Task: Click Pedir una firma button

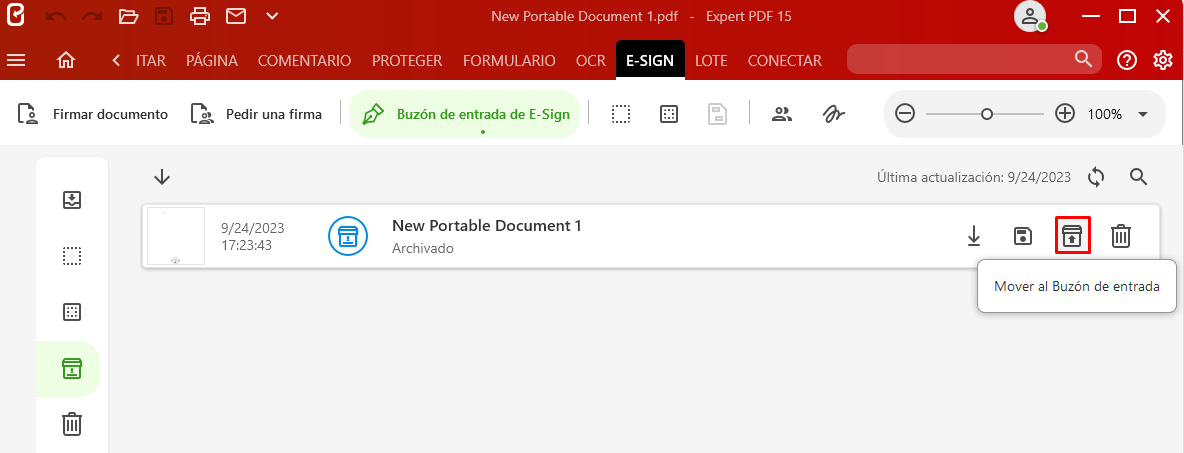Action: 256,114
